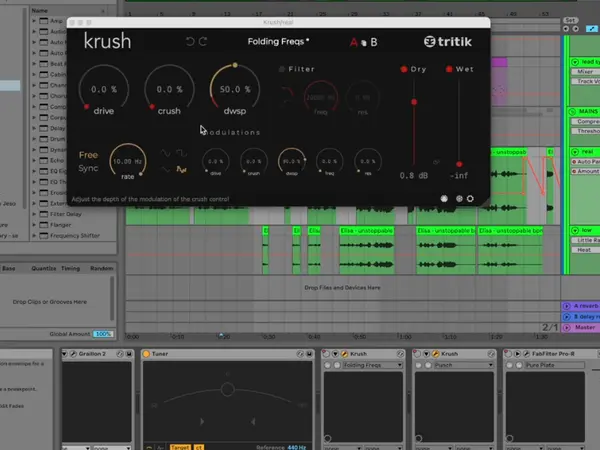Select Free LFO rate mode
The height and width of the screenshot is (450, 600).
[x=88, y=155]
